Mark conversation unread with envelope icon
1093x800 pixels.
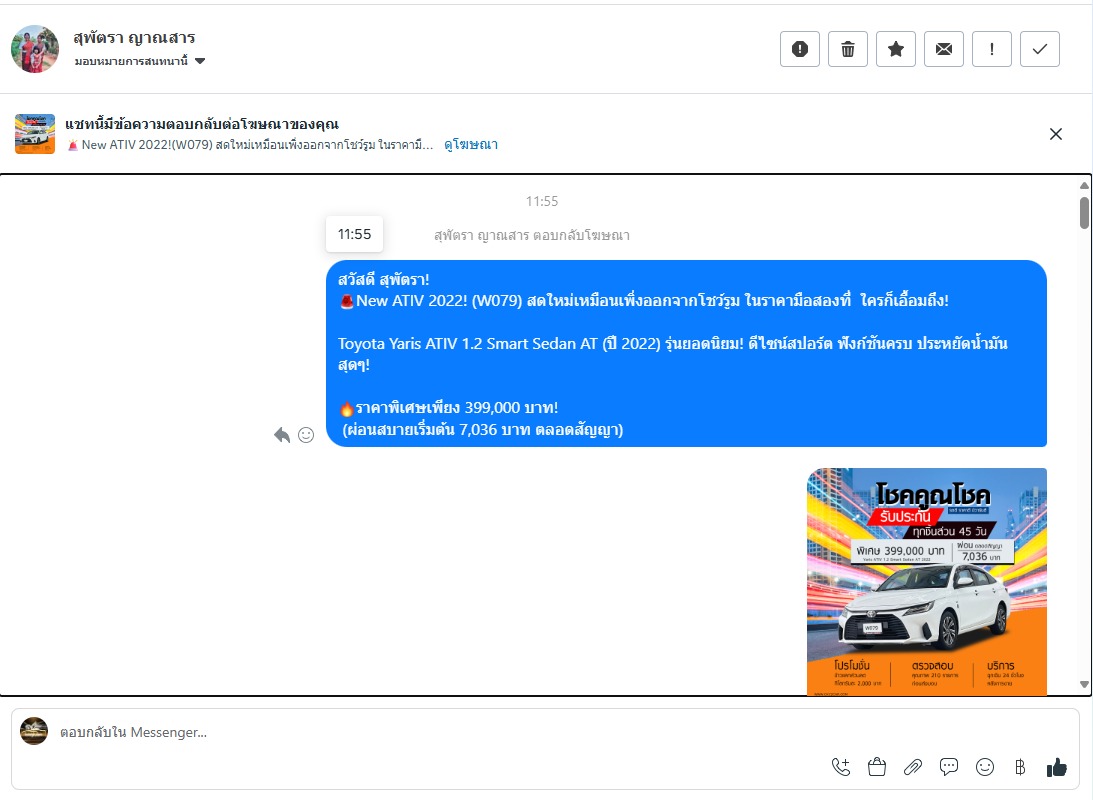pos(944,49)
